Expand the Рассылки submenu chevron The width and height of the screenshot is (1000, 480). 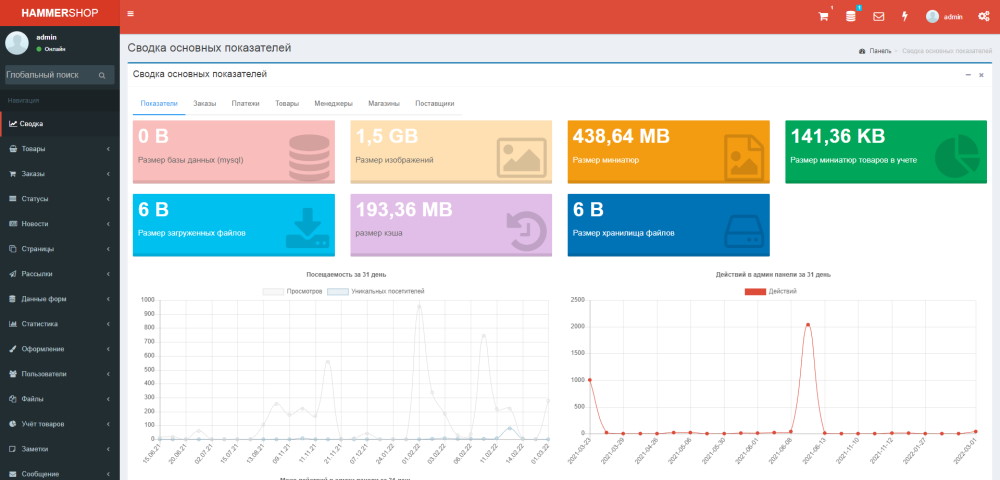point(108,273)
